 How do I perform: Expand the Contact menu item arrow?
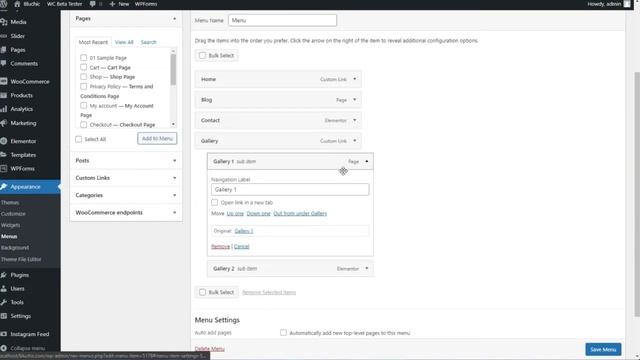click(355, 120)
